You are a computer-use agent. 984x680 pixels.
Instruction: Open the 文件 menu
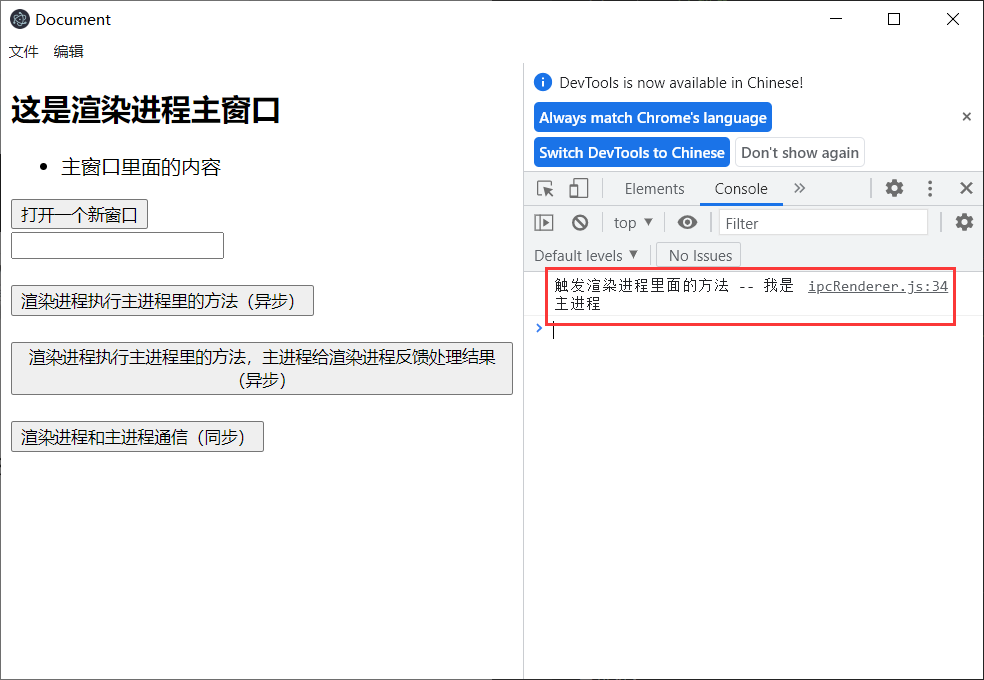(x=23, y=51)
